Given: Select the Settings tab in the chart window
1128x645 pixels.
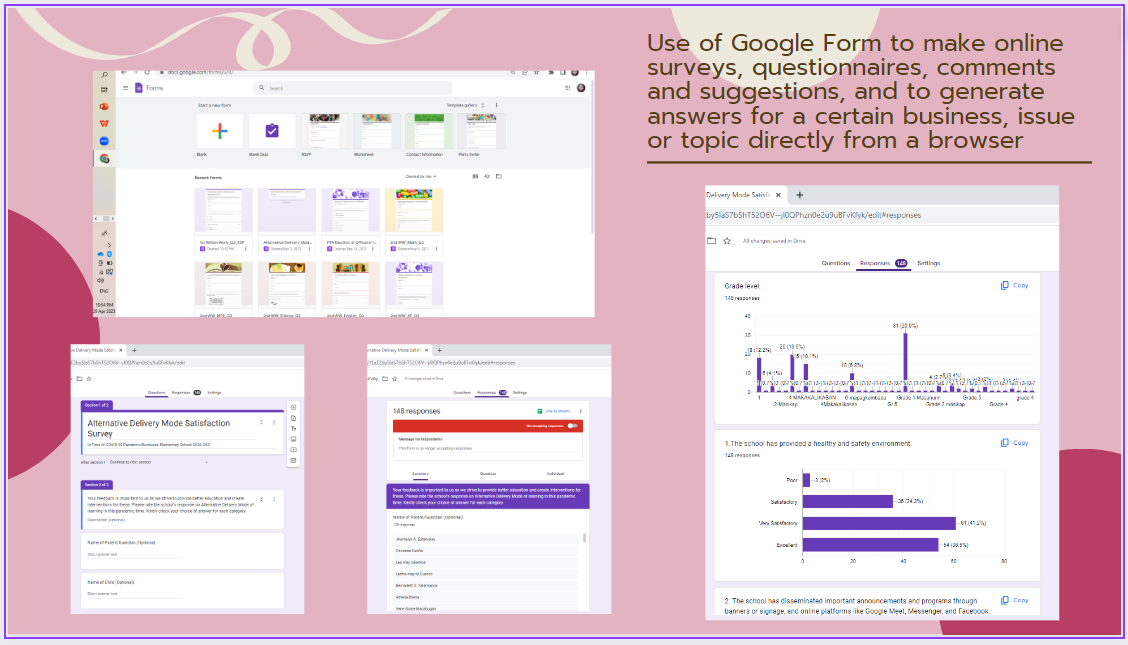Looking at the screenshot, I should pos(929,263).
